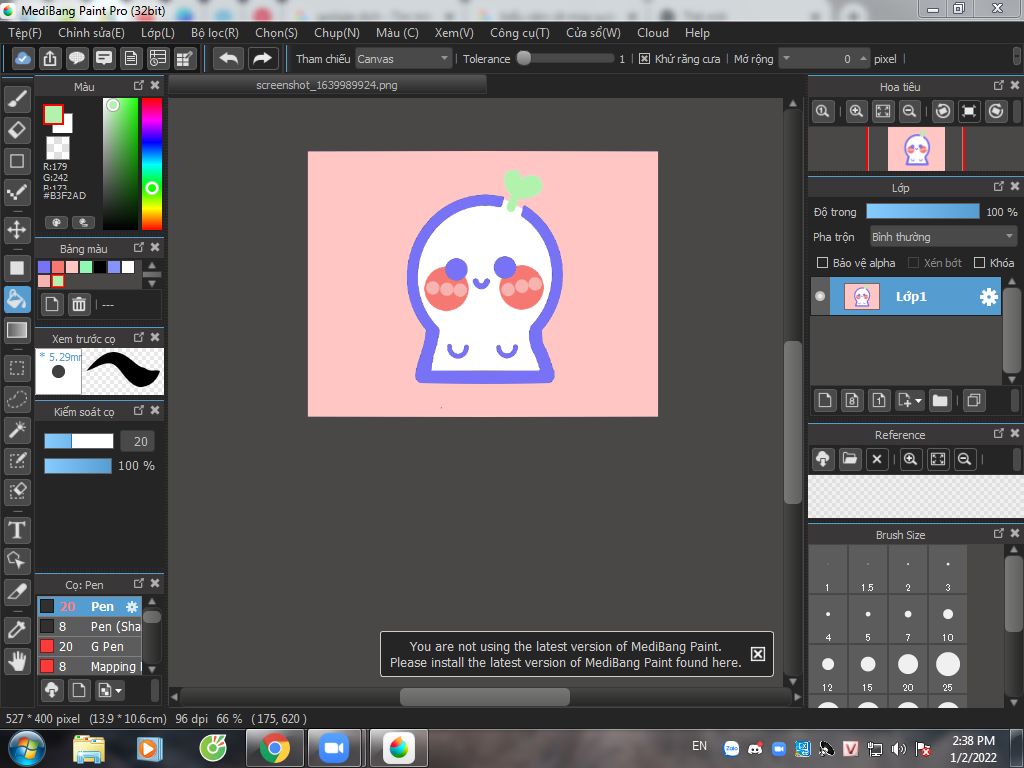Pop out the Brush Size panel
The width and height of the screenshot is (1024, 768).
click(998, 534)
